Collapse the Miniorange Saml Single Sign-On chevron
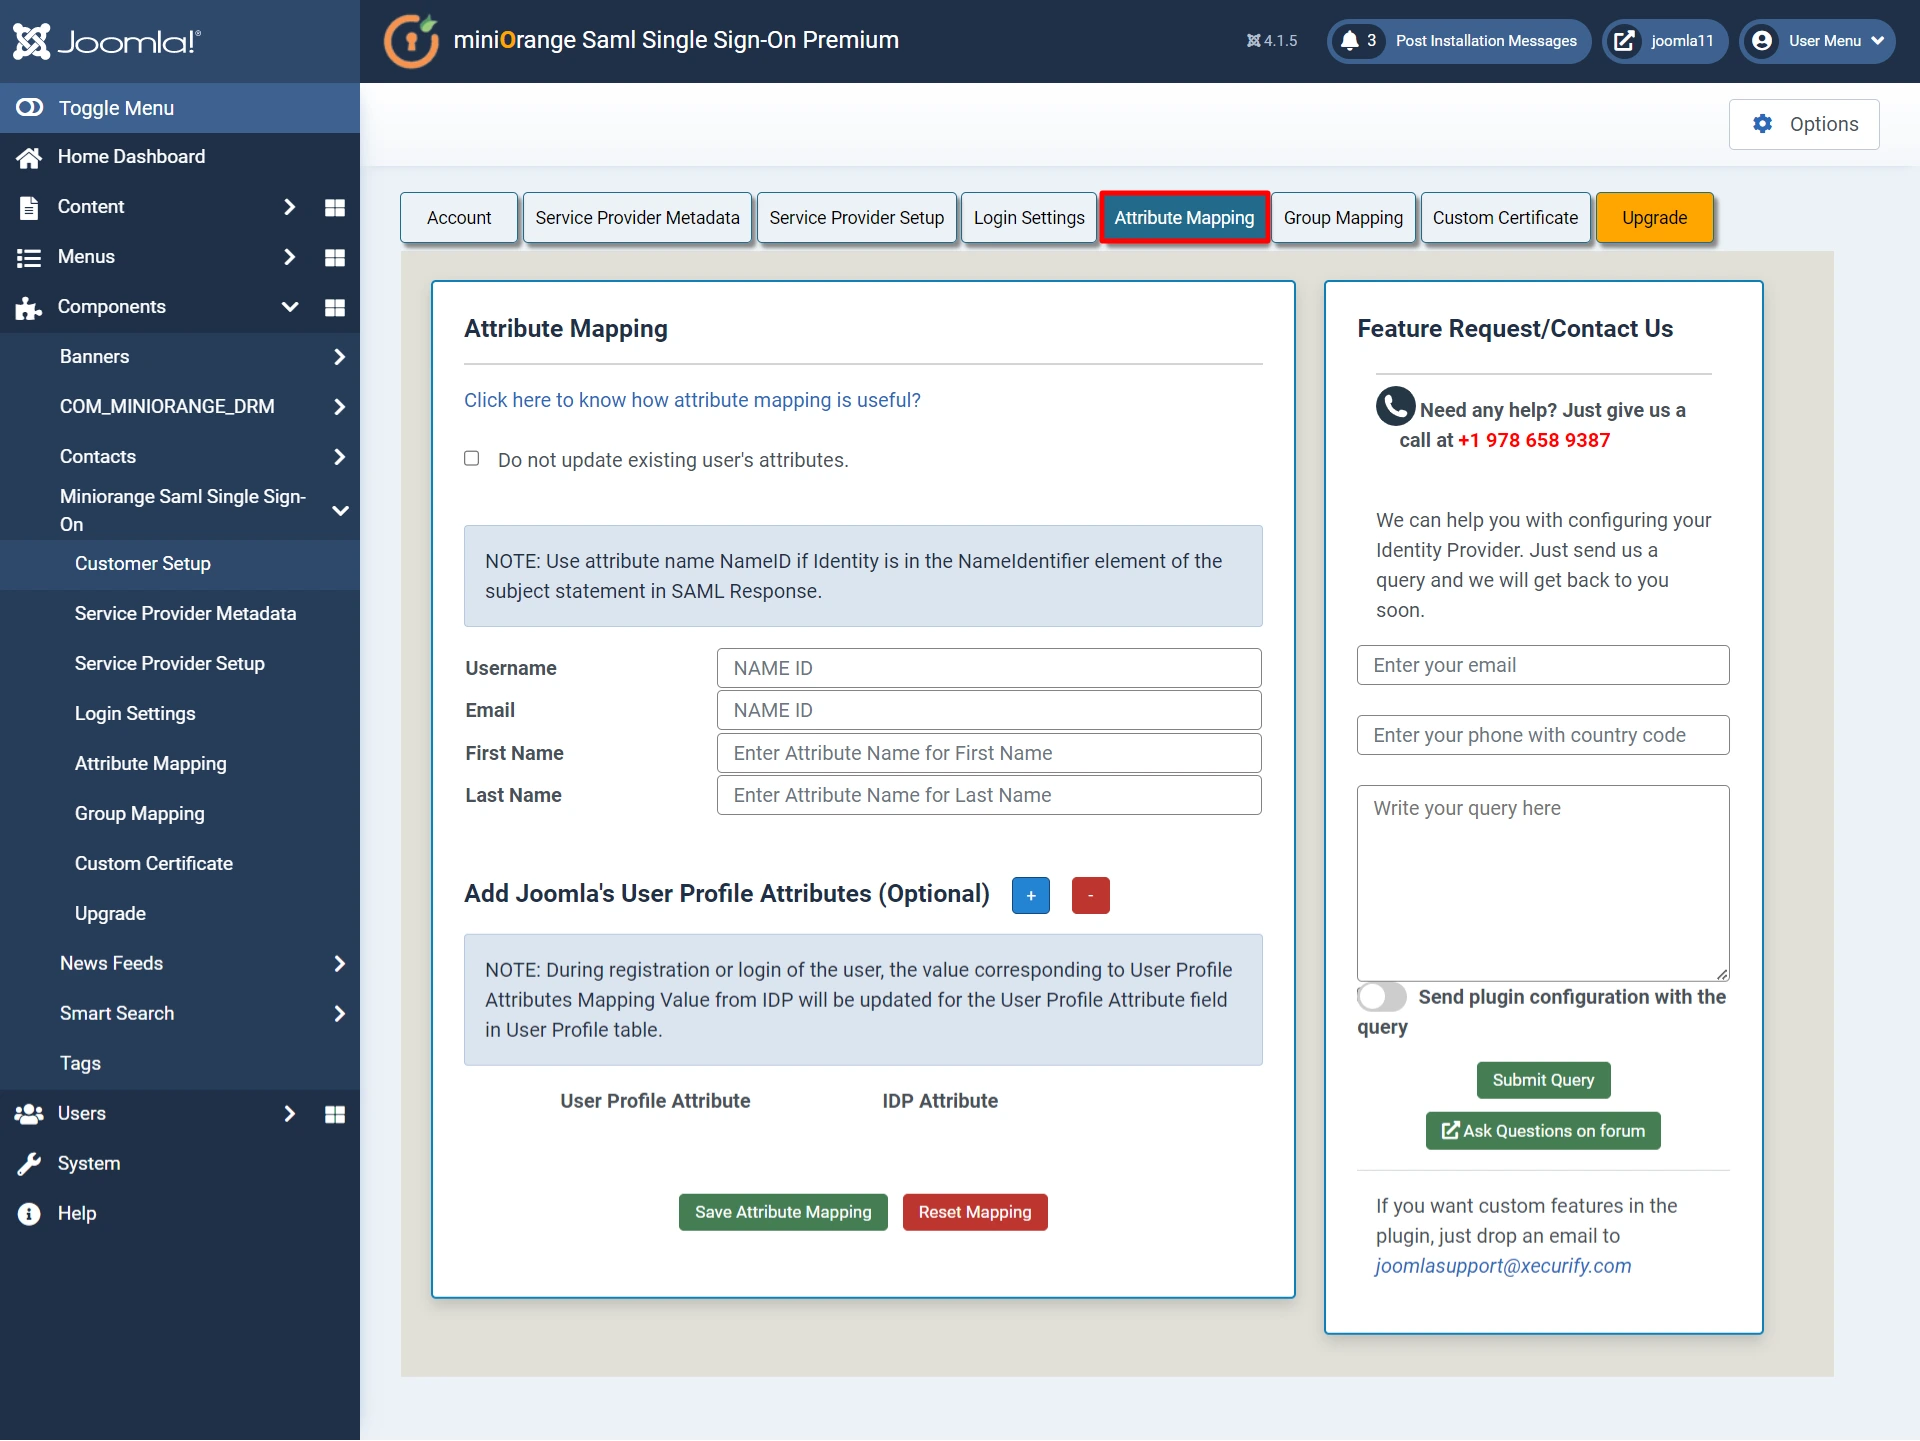This screenshot has width=1920, height=1441. pyautogui.click(x=340, y=510)
